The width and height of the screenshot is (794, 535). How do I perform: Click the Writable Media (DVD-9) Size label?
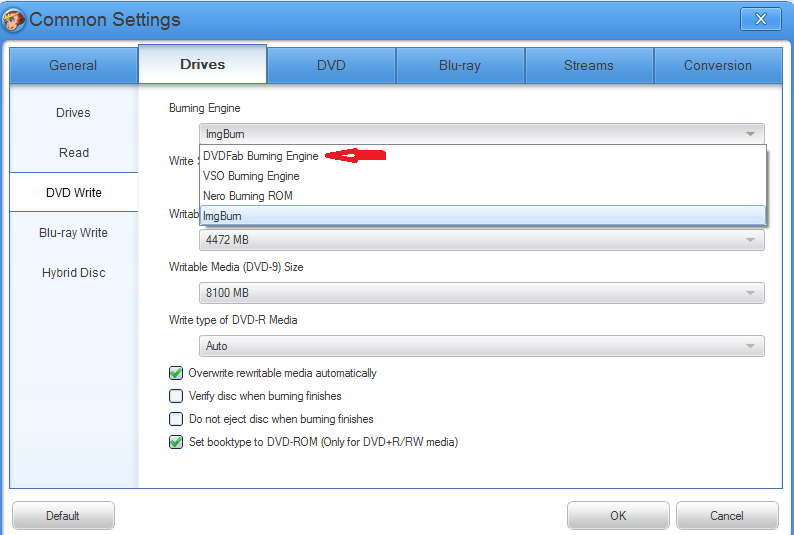point(236,267)
